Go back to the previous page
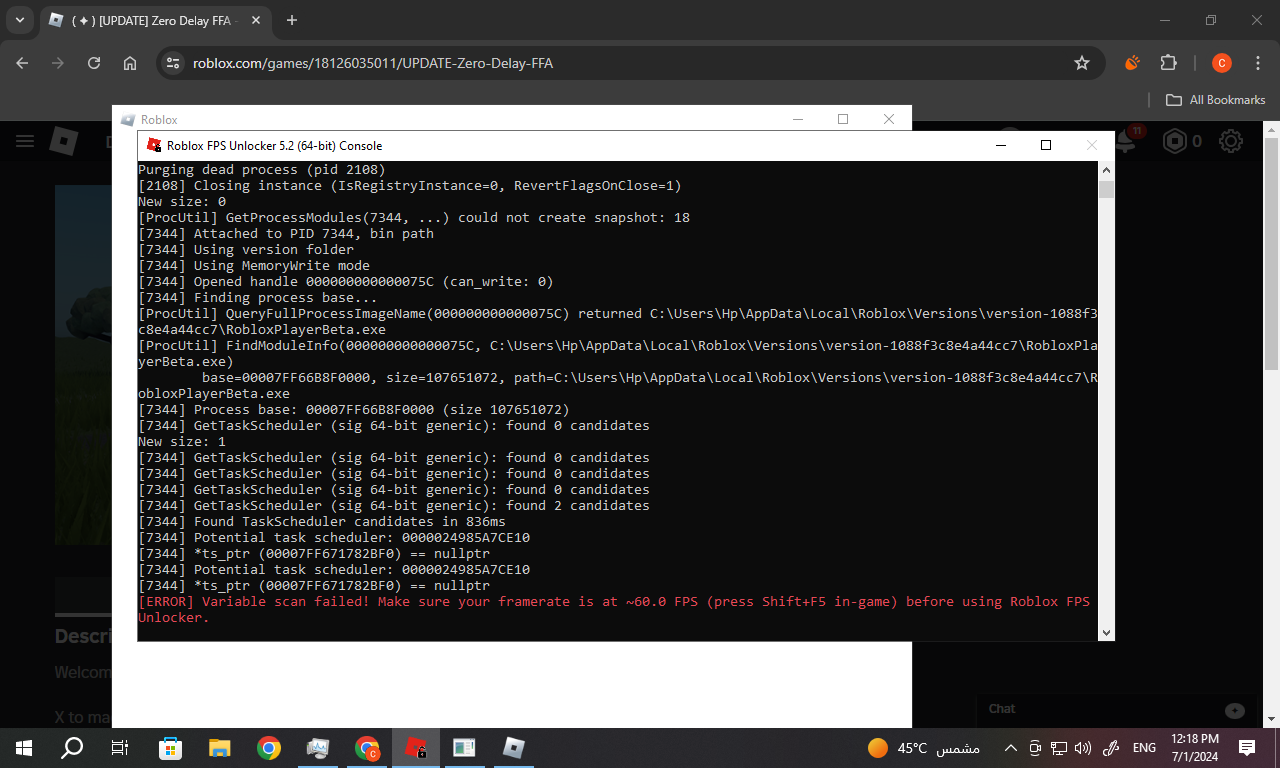The width and height of the screenshot is (1280, 768). pyautogui.click(x=23, y=63)
